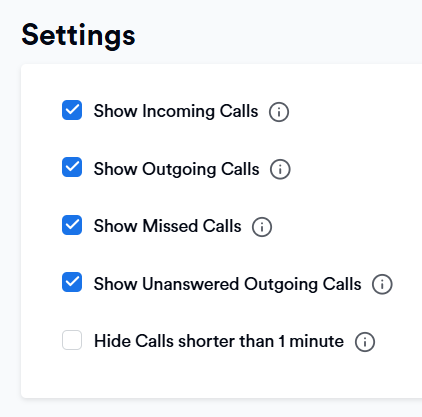
Task: Click info icon next to Show Outgoing Calls
Action: [280, 169]
